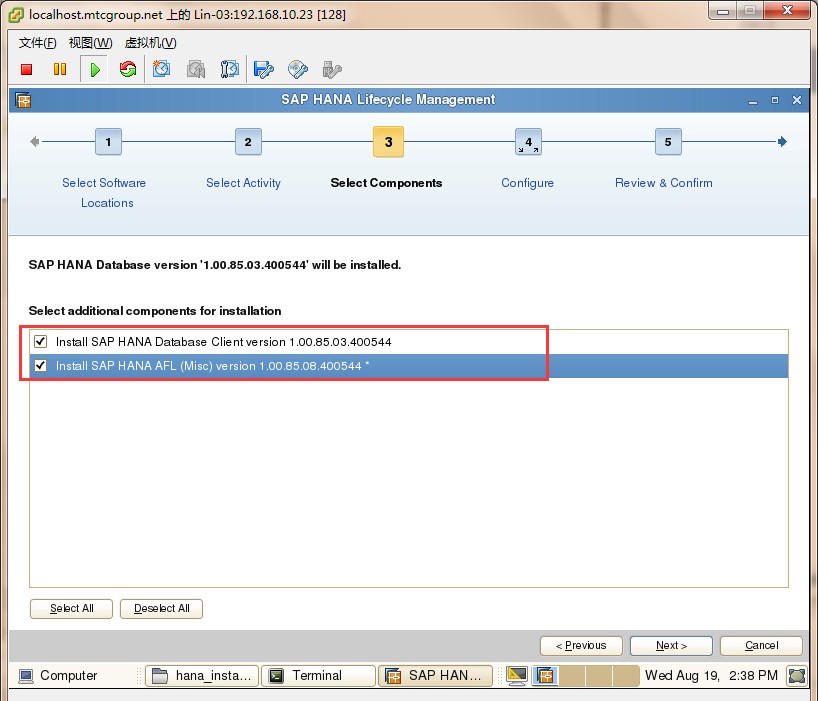
Task: Maximize the SAP HANA Lifecycle Management window
Action: tap(775, 100)
